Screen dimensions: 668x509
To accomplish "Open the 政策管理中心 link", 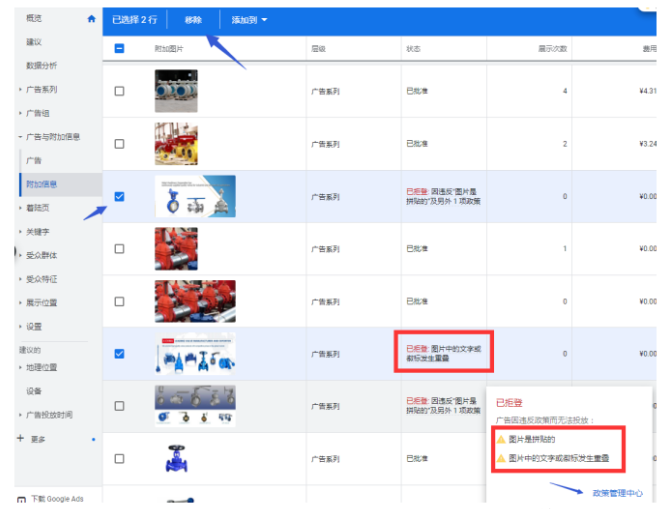I will (x=616, y=493).
